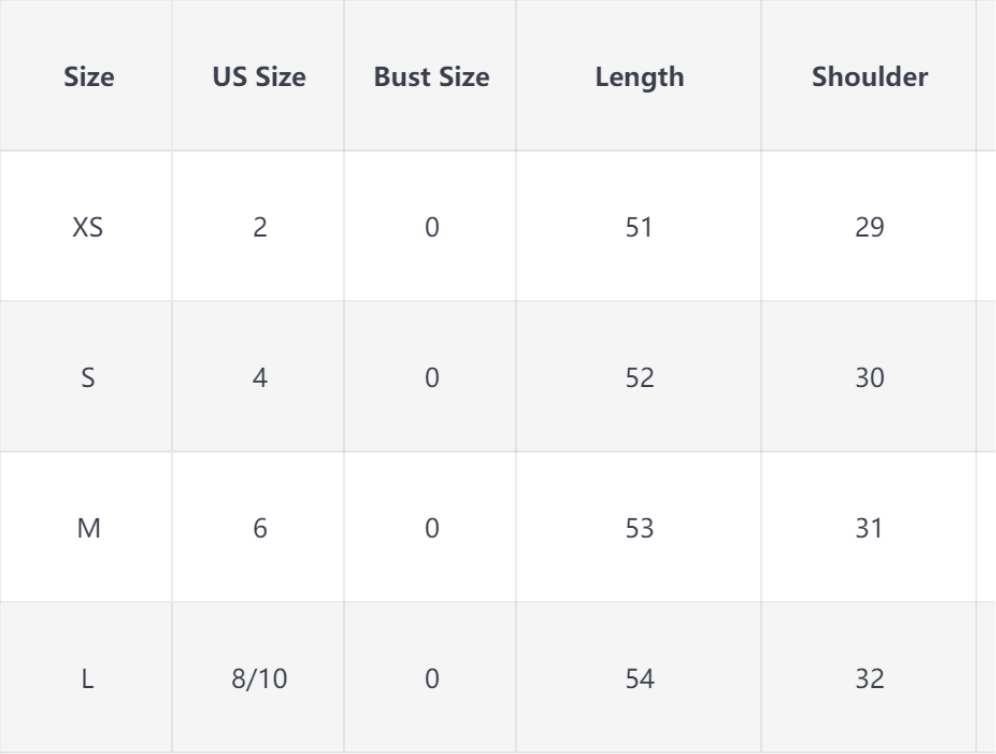Select US size 4 cell
Viewport: 996px width, 754px height.
(x=259, y=378)
